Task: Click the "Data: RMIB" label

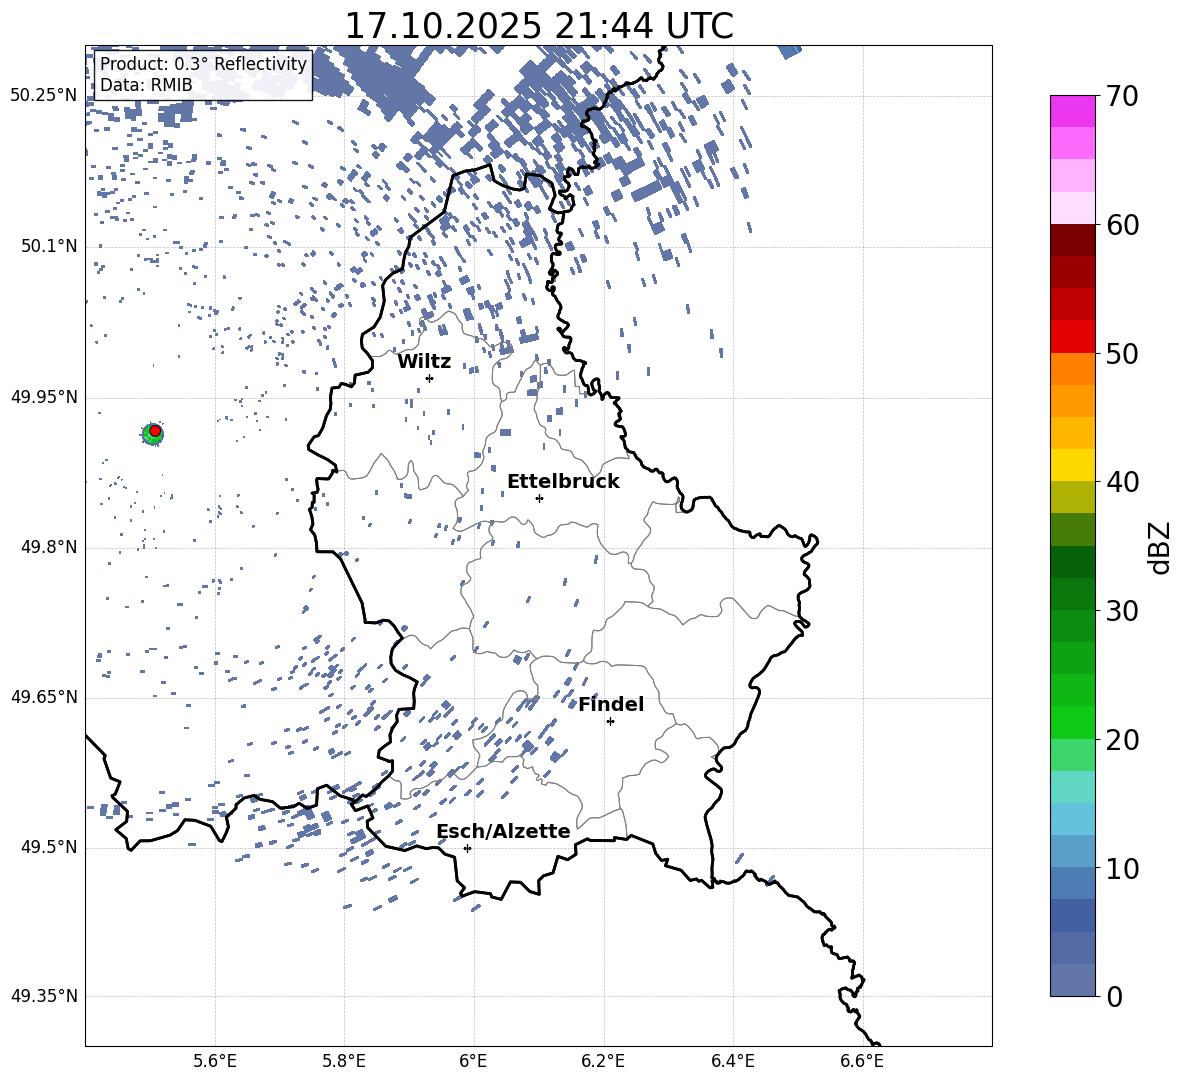Action: tap(146, 85)
